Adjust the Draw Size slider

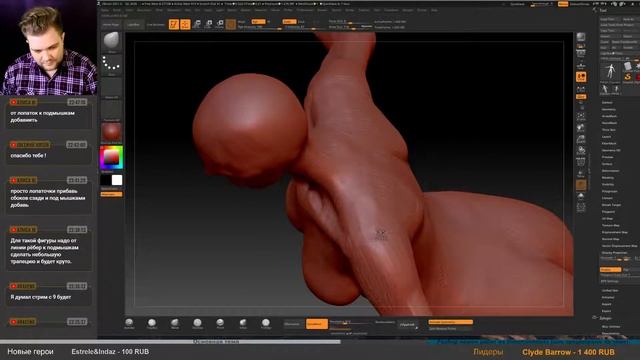click(x=350, y=27)
